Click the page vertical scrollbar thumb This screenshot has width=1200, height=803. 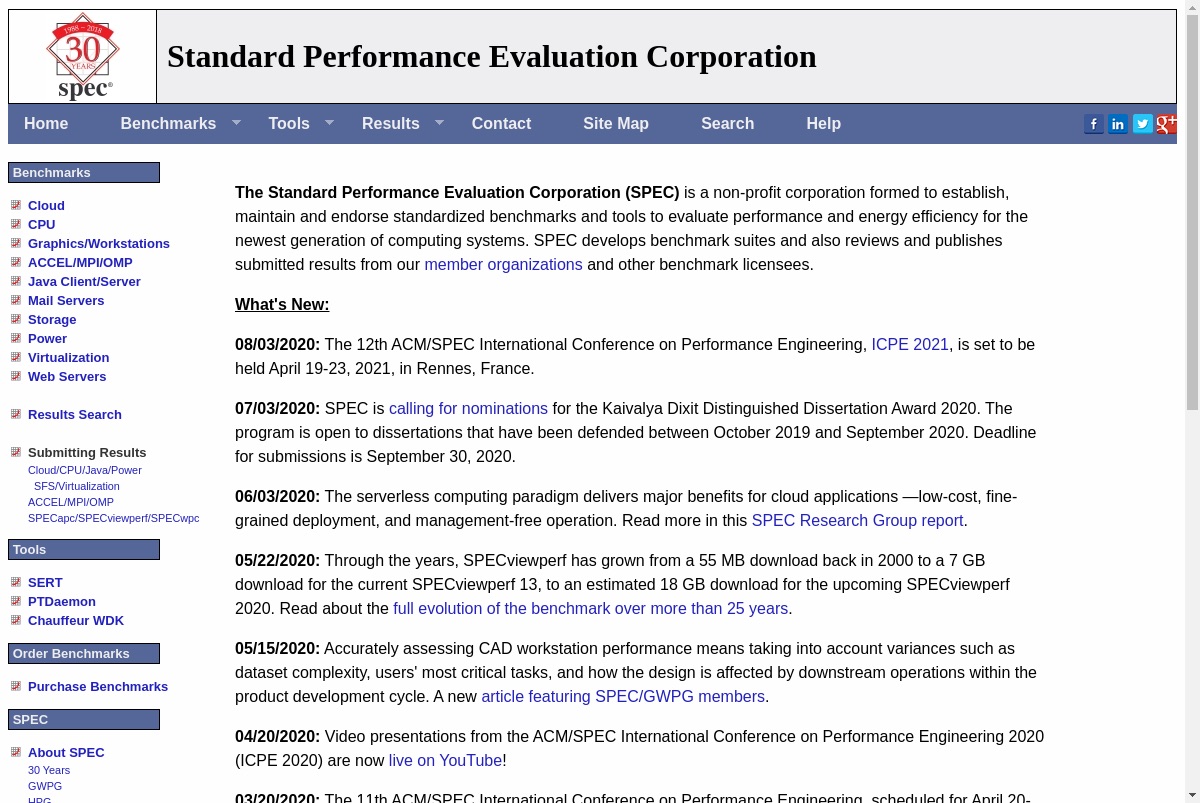point(1192,212)
